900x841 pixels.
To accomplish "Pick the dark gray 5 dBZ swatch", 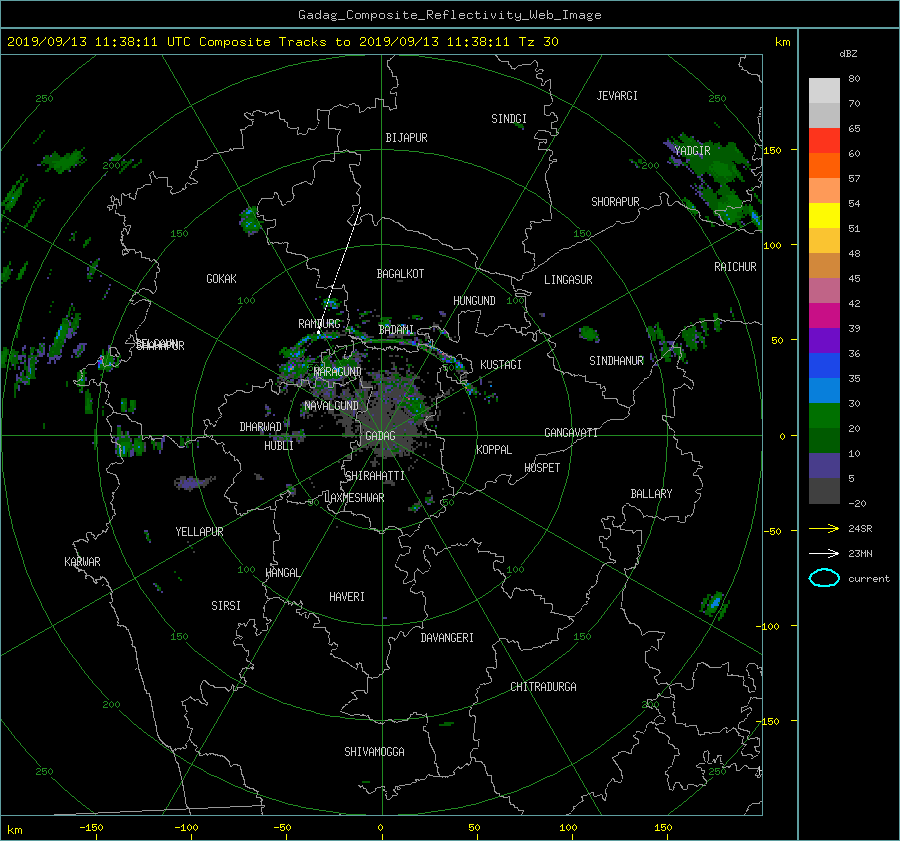I will click(824, 490).
